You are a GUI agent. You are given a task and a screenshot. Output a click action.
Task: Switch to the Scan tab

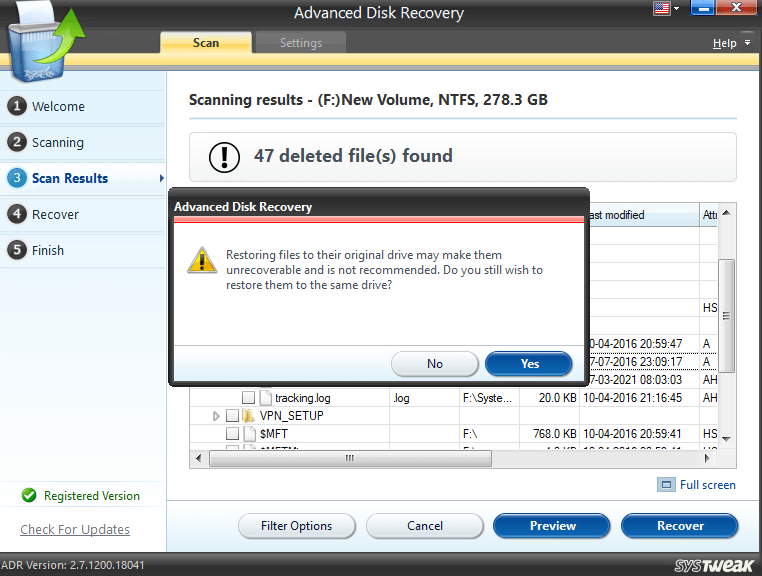pos(206,43)
